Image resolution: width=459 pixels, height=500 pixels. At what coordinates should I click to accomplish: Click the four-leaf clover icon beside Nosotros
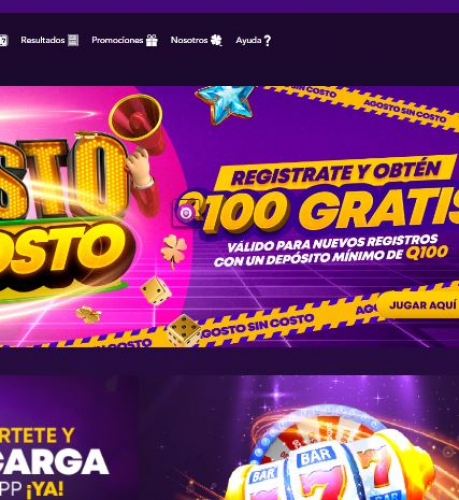(x=216, y=40)
